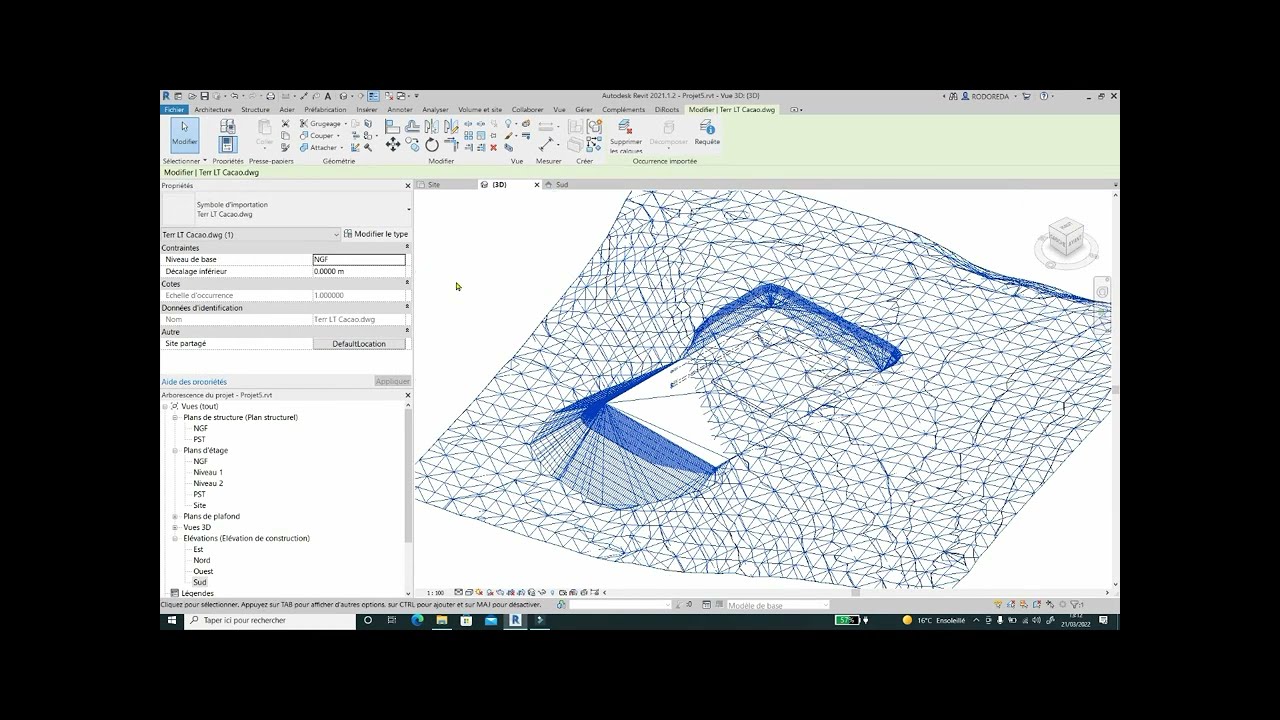Select the Nord elevation in tree

pyautogui.click(x=202, y=560)
